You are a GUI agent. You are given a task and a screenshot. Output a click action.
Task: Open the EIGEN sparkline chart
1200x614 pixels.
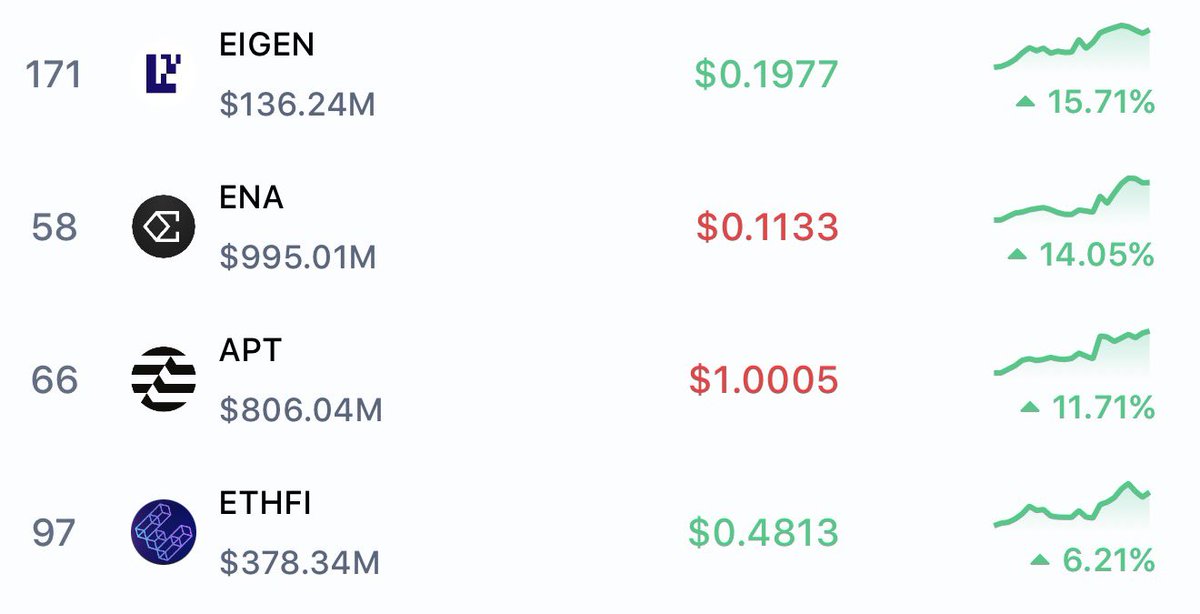pyautogui.click(x=1072, y=47)
